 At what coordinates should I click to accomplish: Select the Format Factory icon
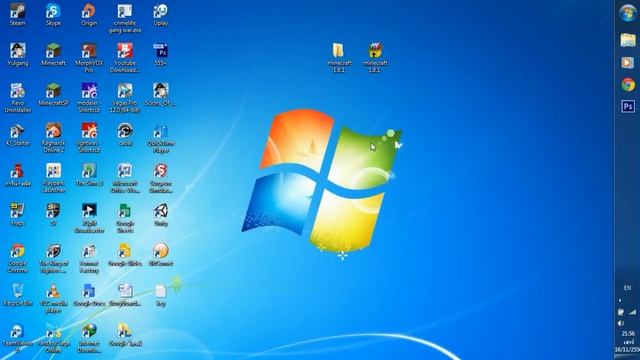89,258
